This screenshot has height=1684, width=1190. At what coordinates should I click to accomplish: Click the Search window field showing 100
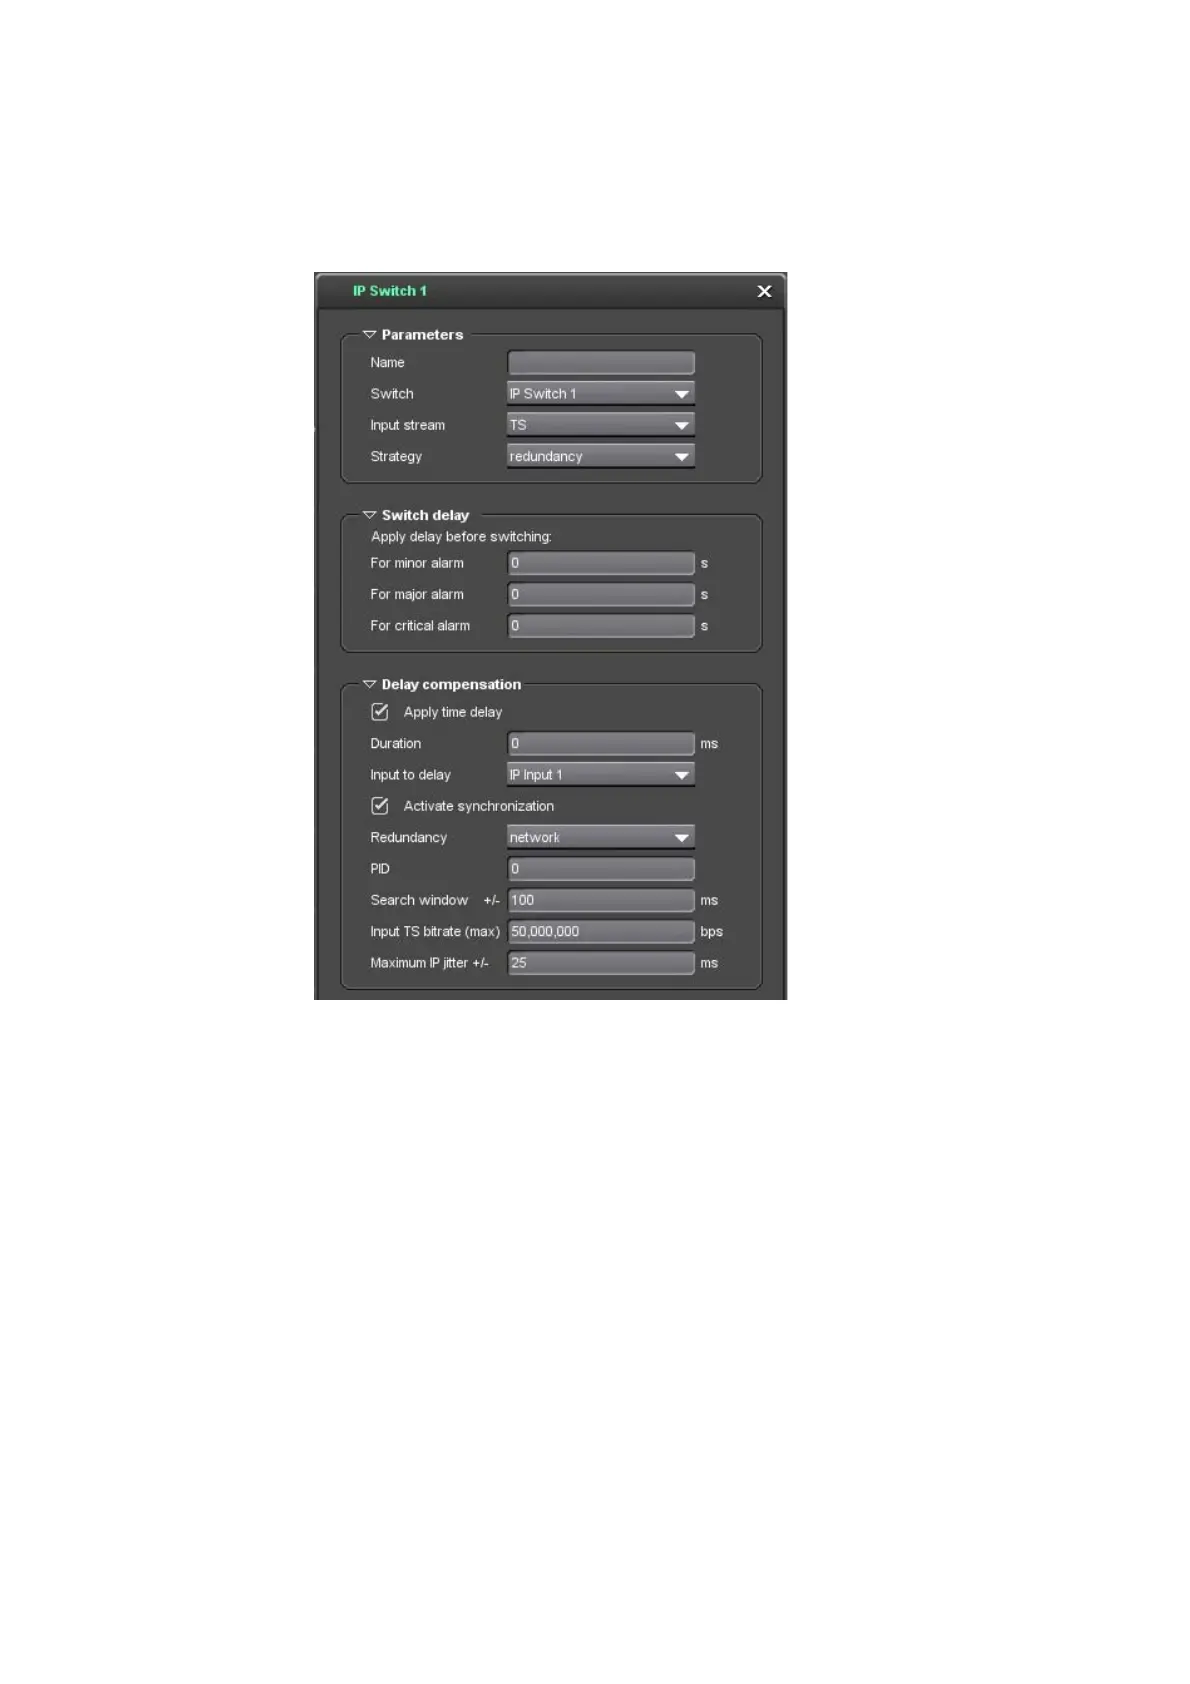coord(601,900)
